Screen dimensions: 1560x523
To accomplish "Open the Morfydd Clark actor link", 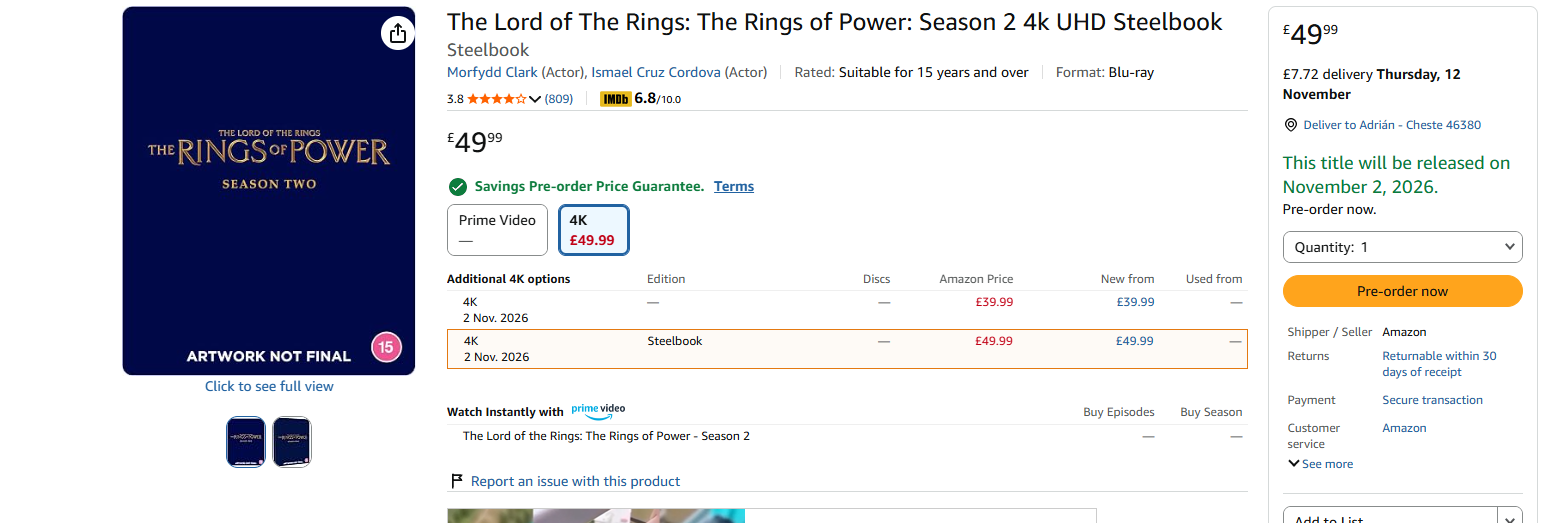I will (492, 72).
